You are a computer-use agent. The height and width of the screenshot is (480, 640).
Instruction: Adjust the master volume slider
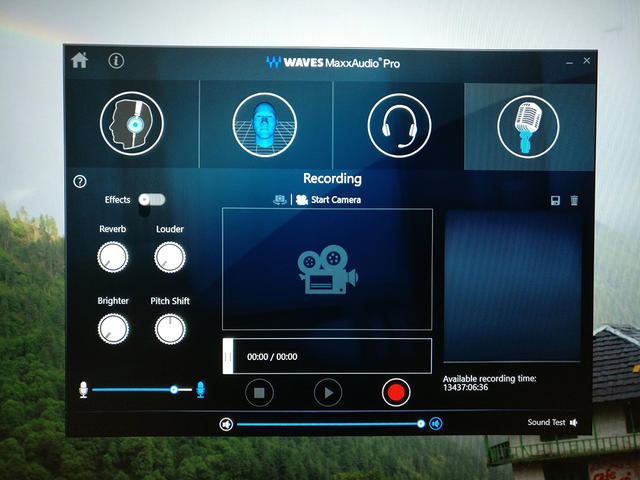[x=331, y=424]
